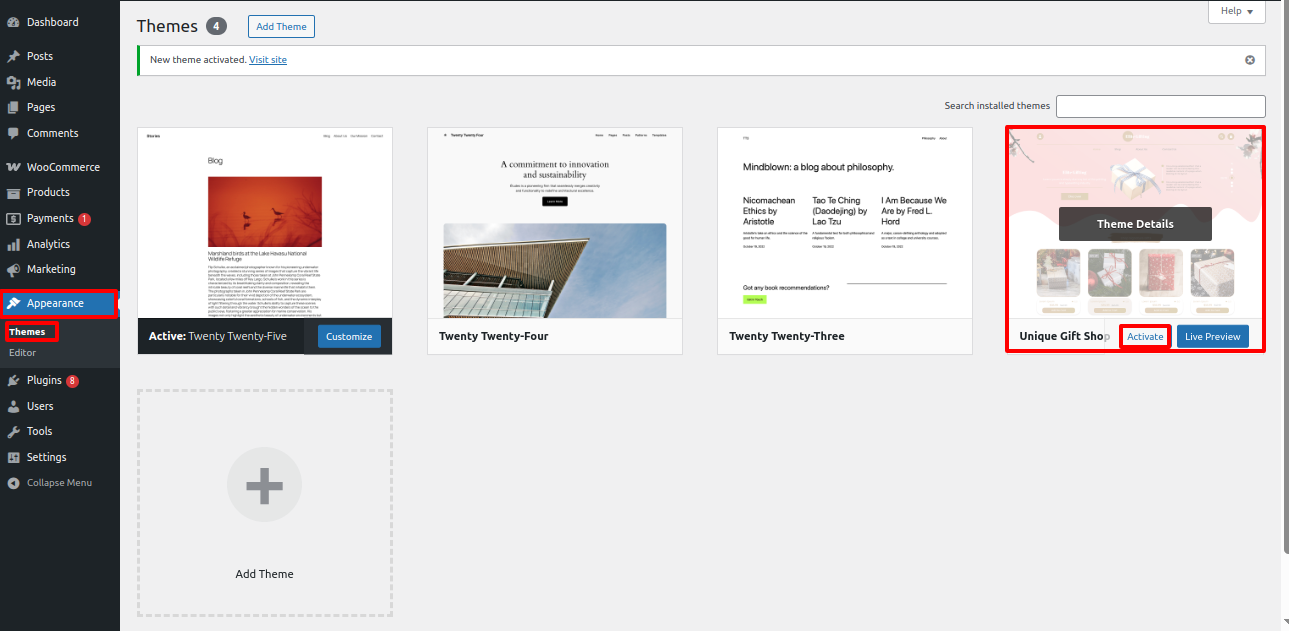The height and width of the screenshot is (631, 1289).
Task: Dismiss the theme activated notice
Action: (1249, 60)
